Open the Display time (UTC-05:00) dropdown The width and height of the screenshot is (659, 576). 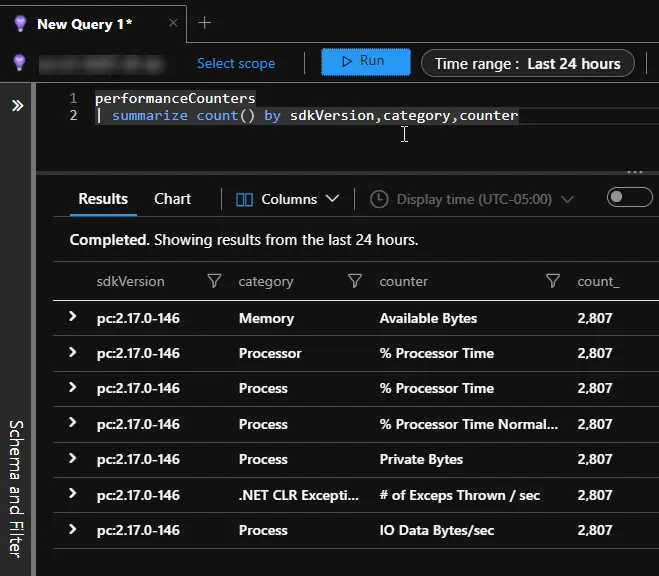pos(472,199)
